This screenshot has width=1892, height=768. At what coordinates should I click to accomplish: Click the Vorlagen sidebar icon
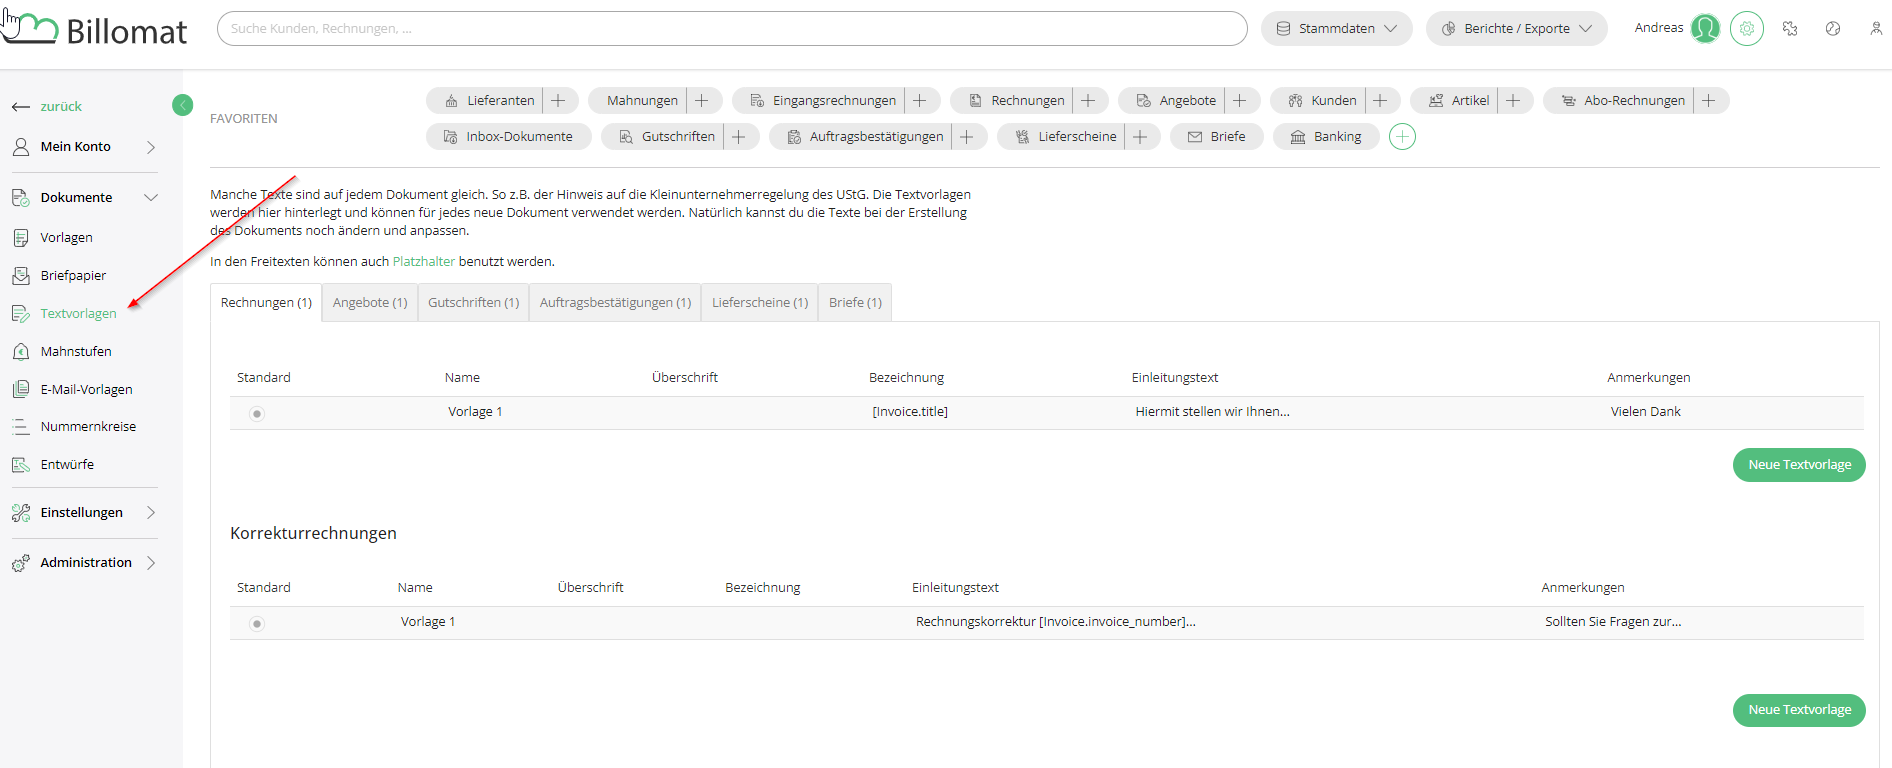pos(21,238)
